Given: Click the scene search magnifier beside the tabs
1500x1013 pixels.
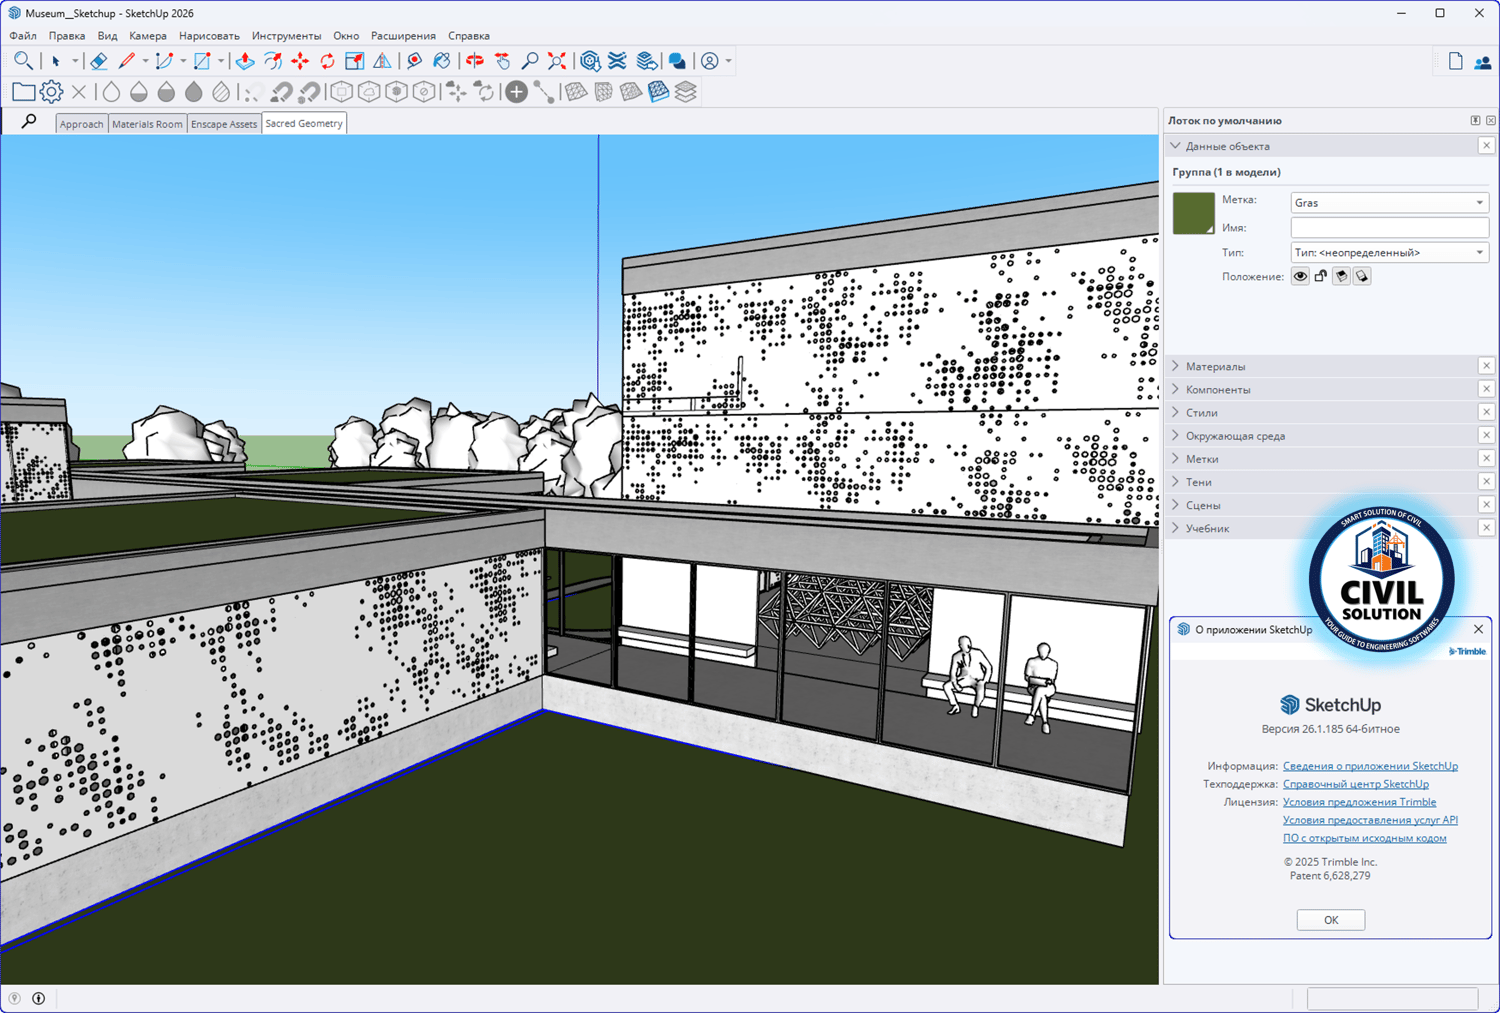Looking at the screenshot, I should (x=29, y=122).
